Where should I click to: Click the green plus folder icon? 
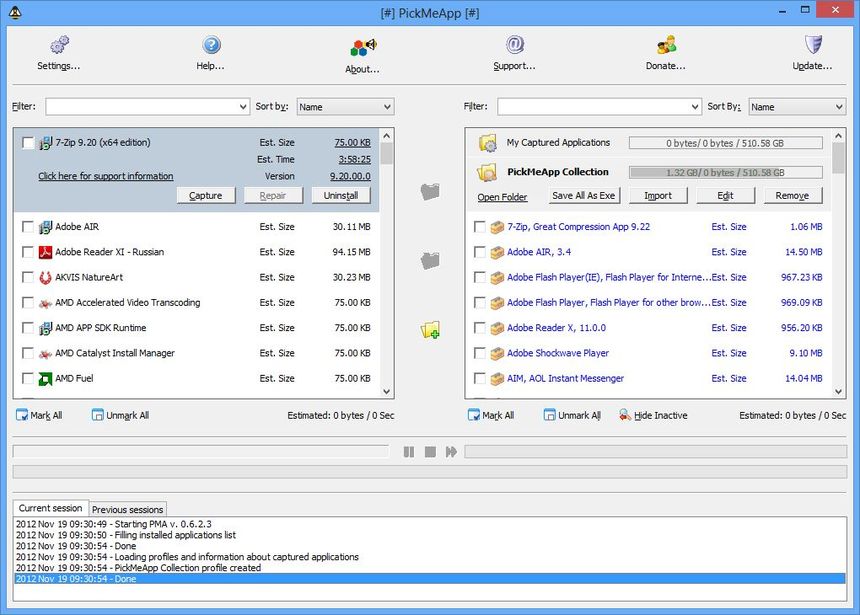click(430, 329)
